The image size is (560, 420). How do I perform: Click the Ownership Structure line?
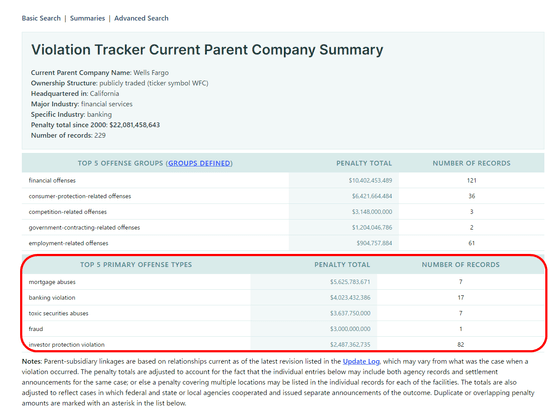pos(119,83)
